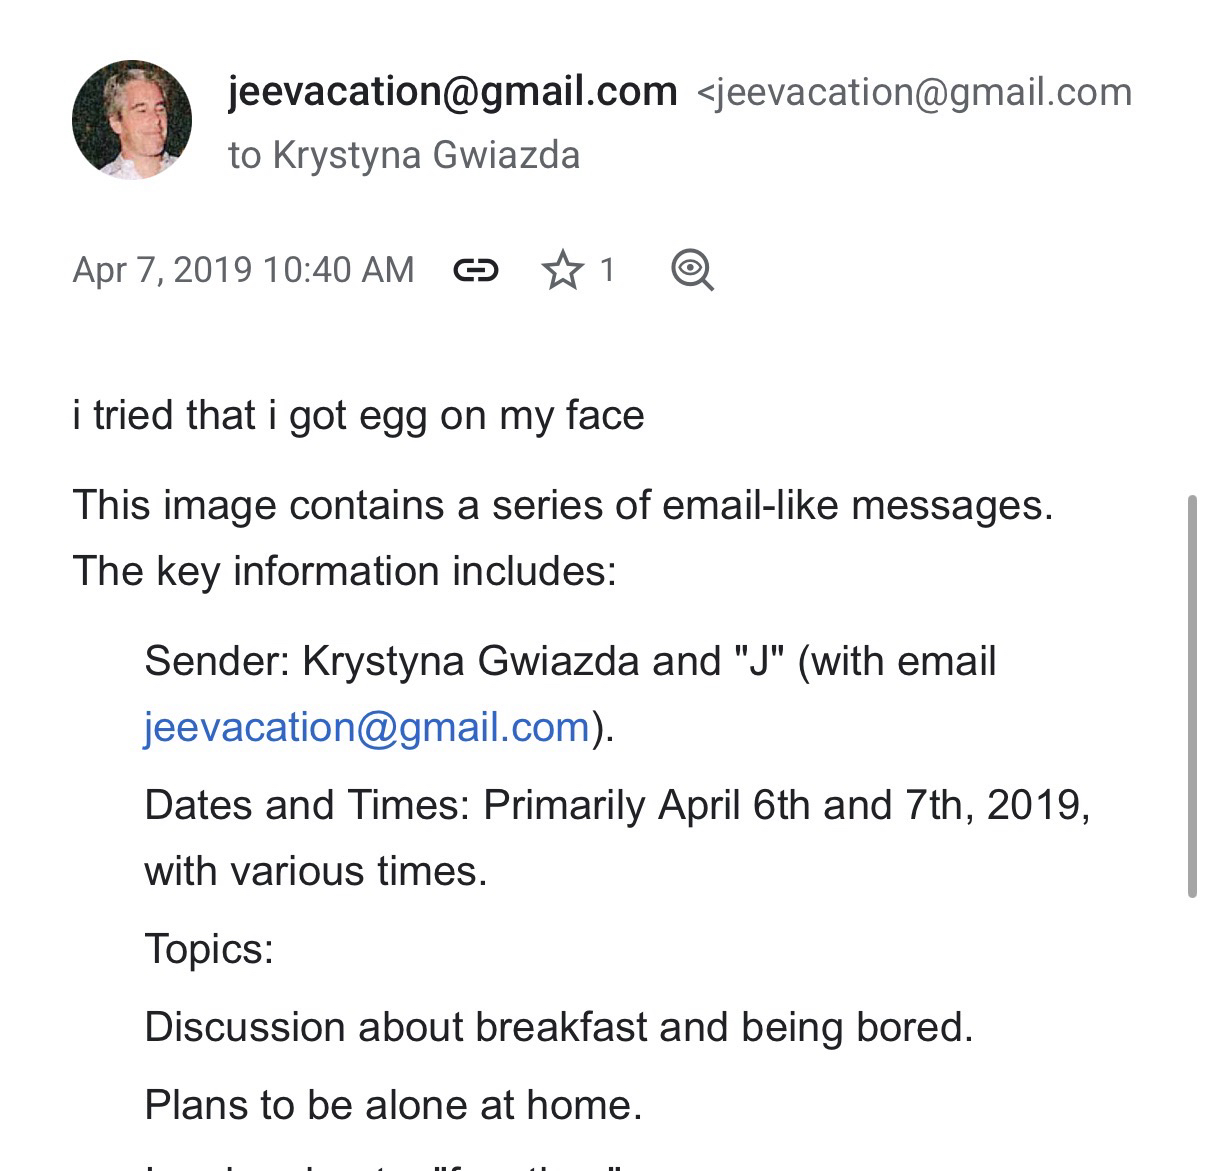This screenshot has height=1171, width=1206.
Task: Click "The key information includes:" text
Action: [x=344, y=571]
